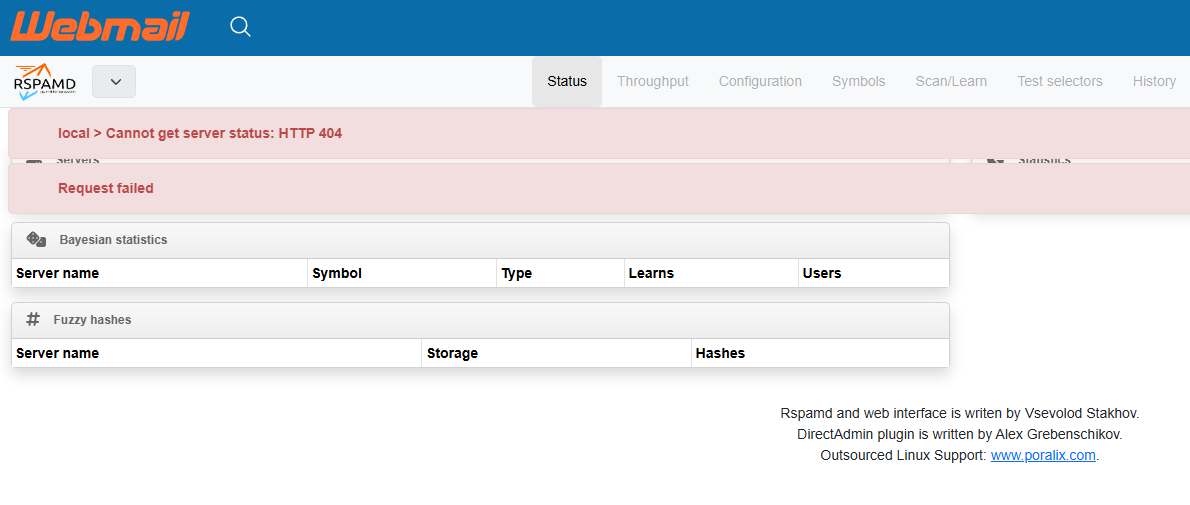The height and width of the screenshot is (505, 1190).
Task: Expand the dropdown next to RSPAMD logo
Action: (114, 82)
